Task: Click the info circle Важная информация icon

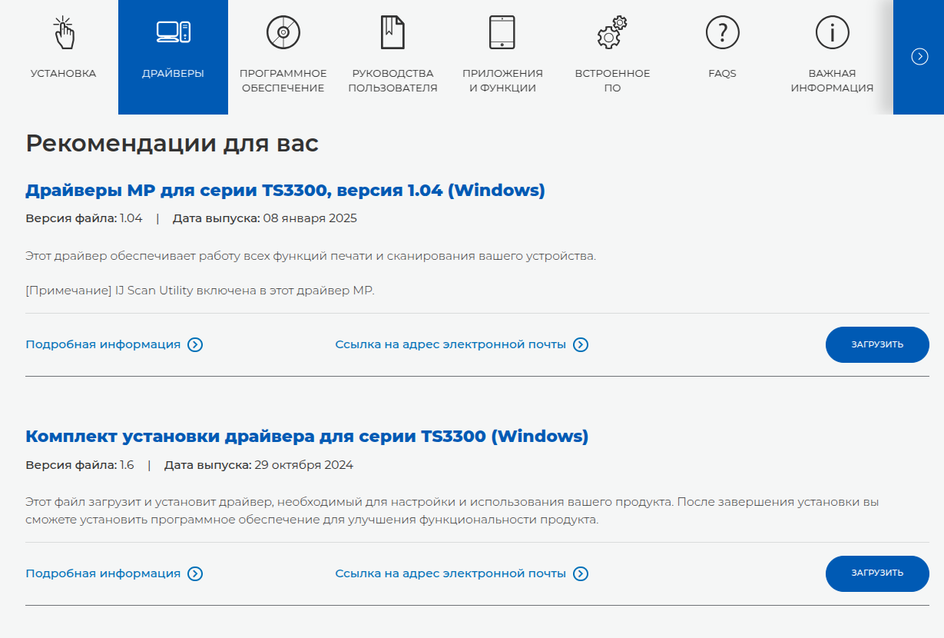Action: (832, 33)
